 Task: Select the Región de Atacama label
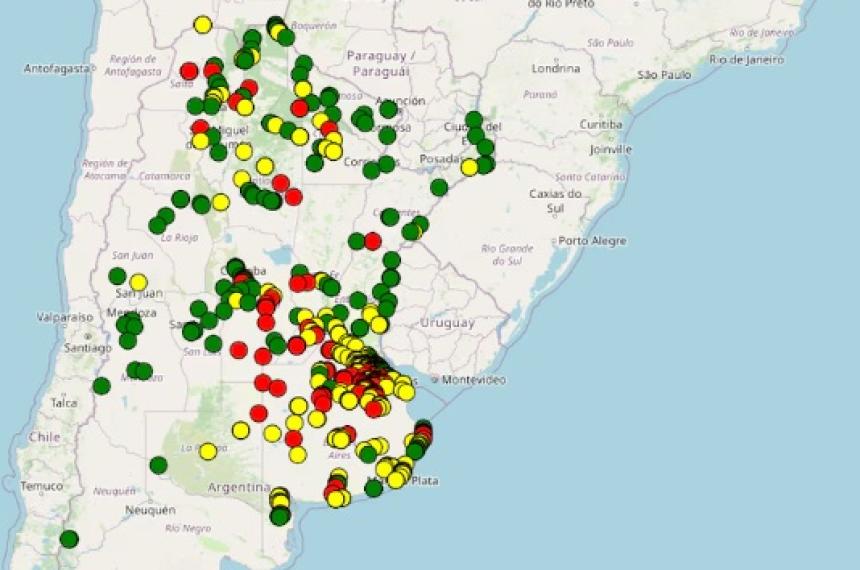click(105, 170)
